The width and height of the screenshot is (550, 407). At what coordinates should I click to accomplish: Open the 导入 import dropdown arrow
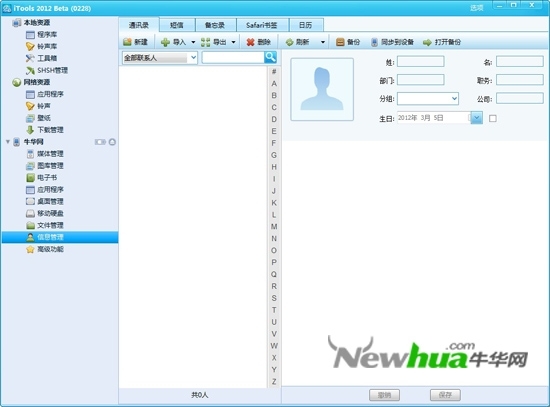click(193, 42)
